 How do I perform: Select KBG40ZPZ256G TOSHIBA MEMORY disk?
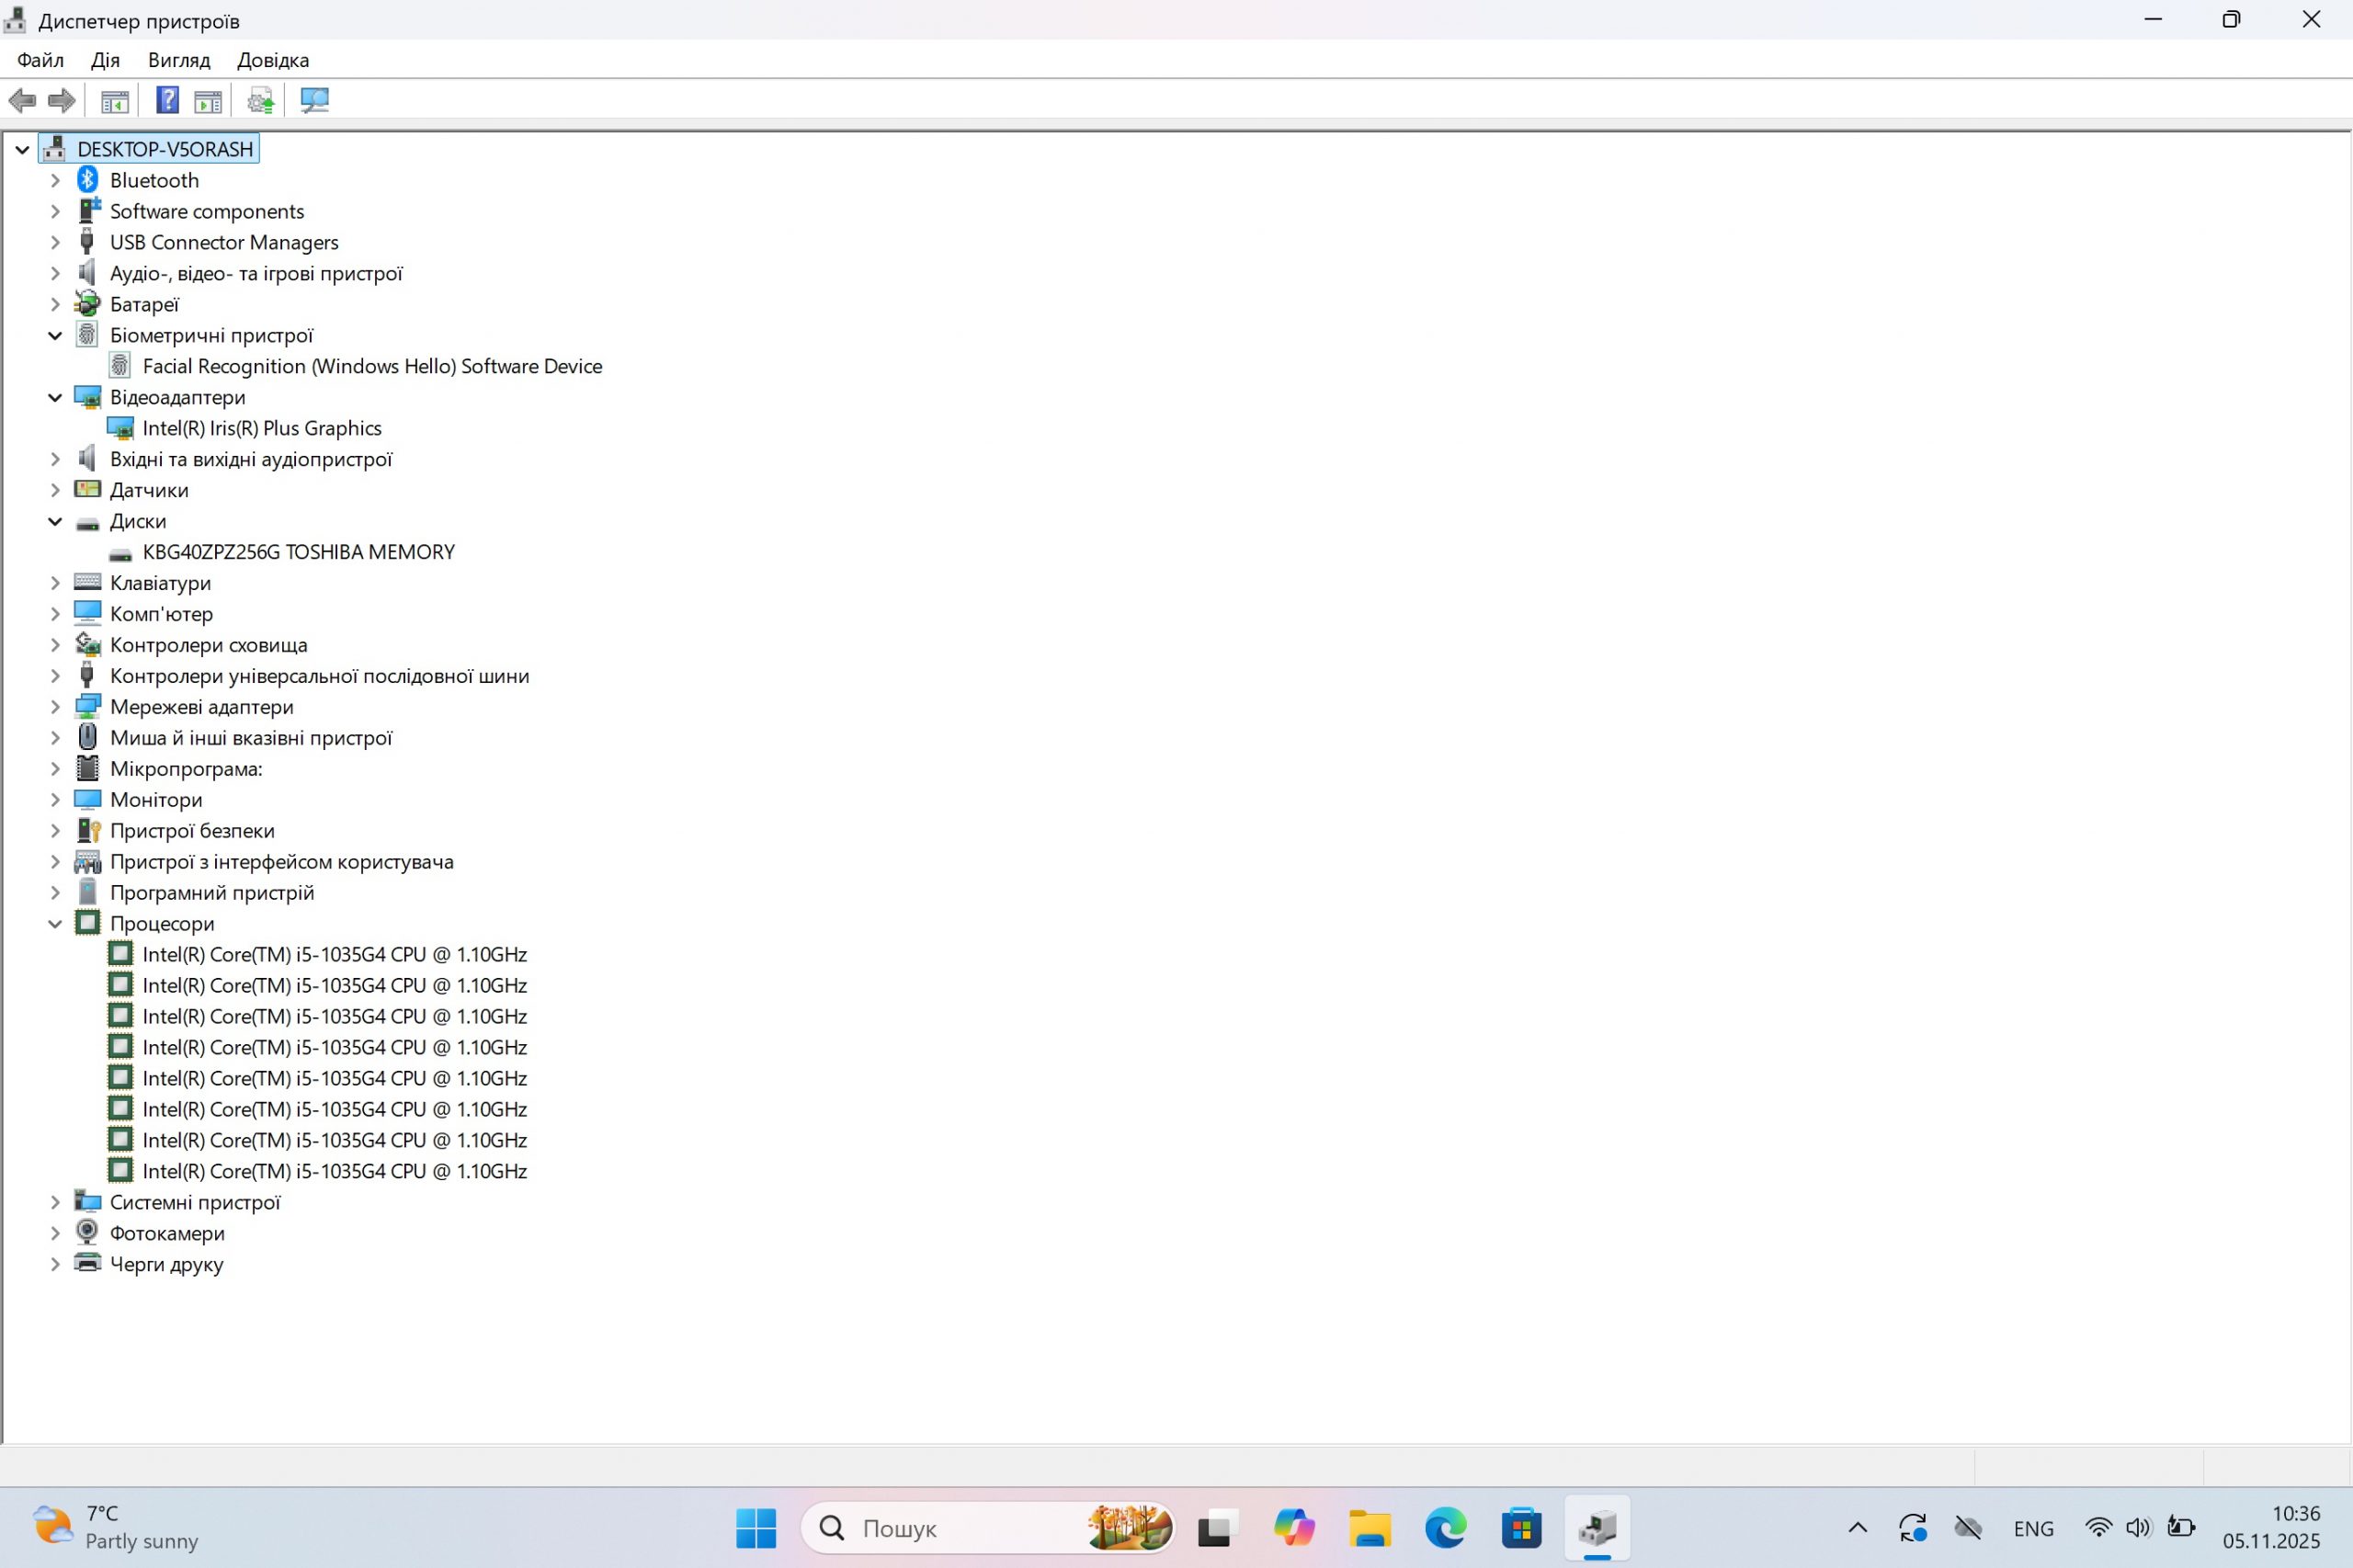point(298,552)
